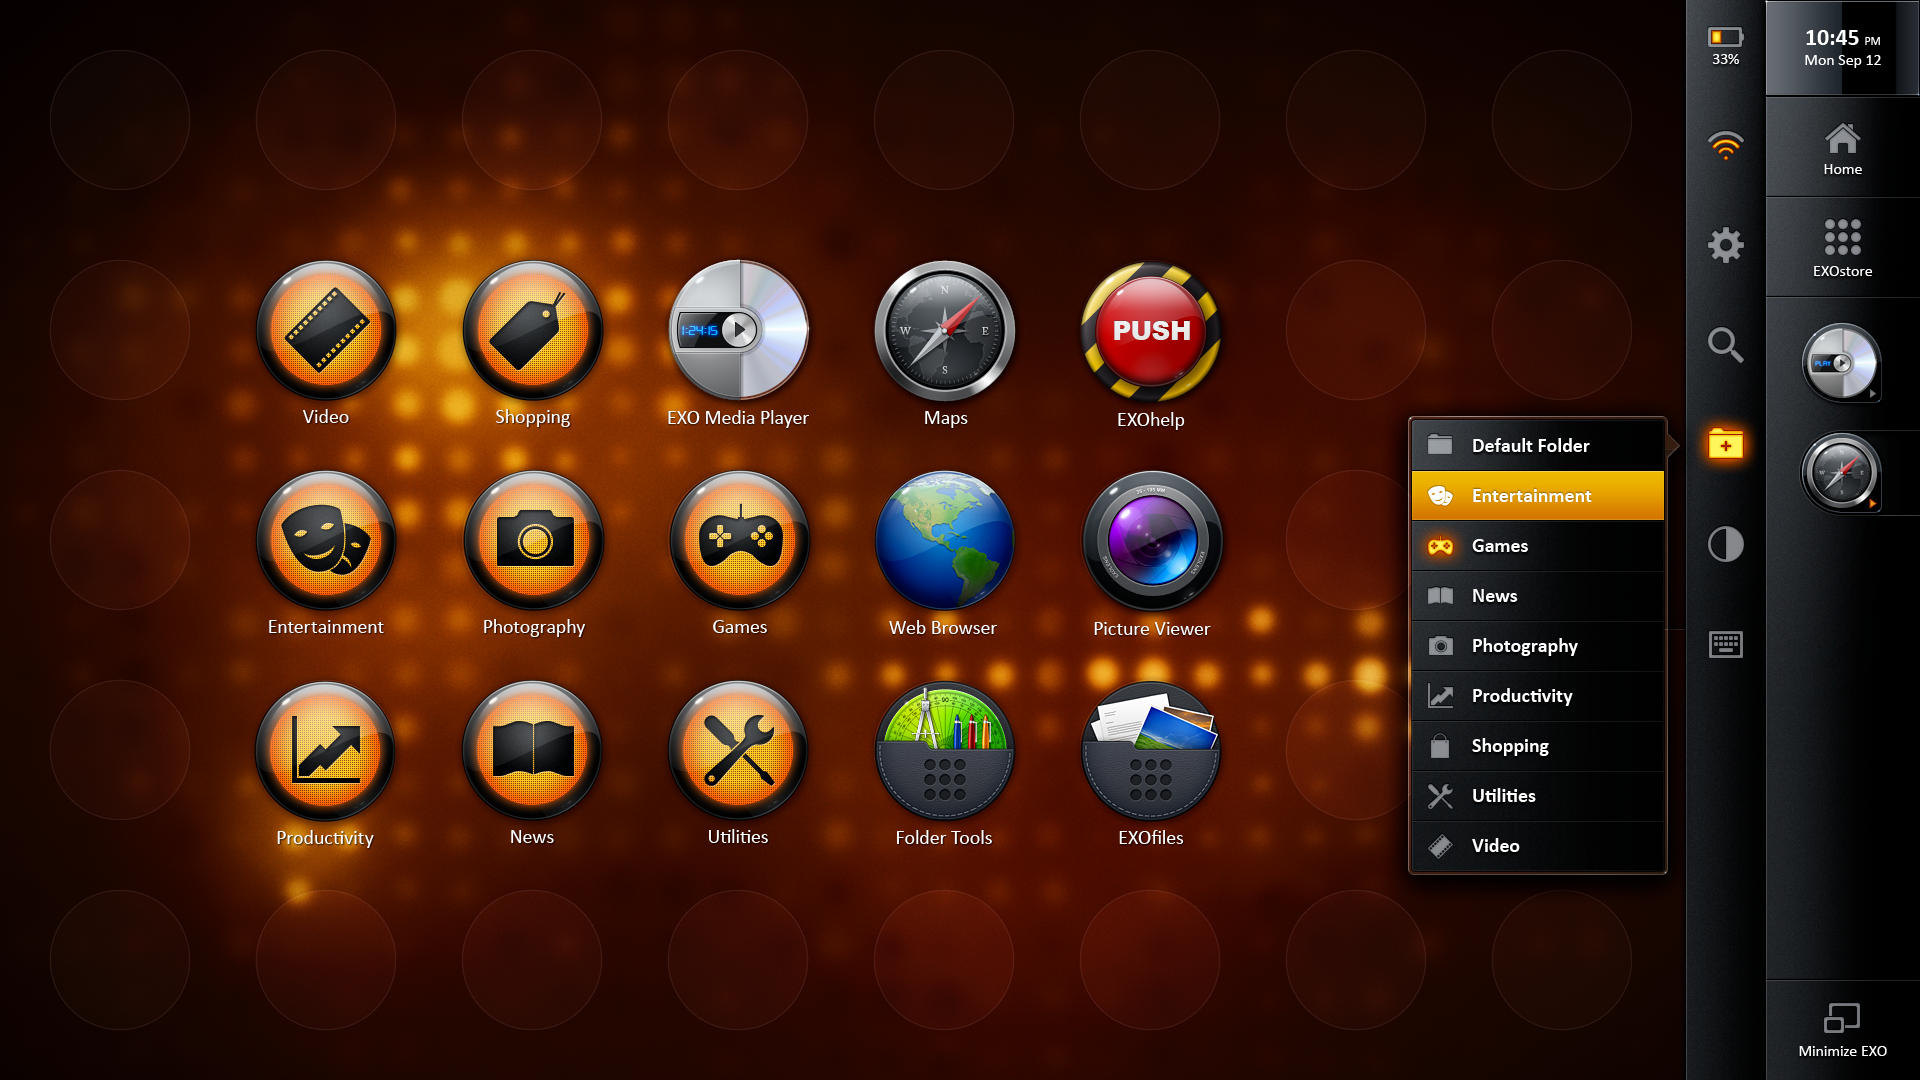Viewport: 1920px width, 1080px height.
Task: Open the EXOfiles folder
Action: coord(1151,751)
